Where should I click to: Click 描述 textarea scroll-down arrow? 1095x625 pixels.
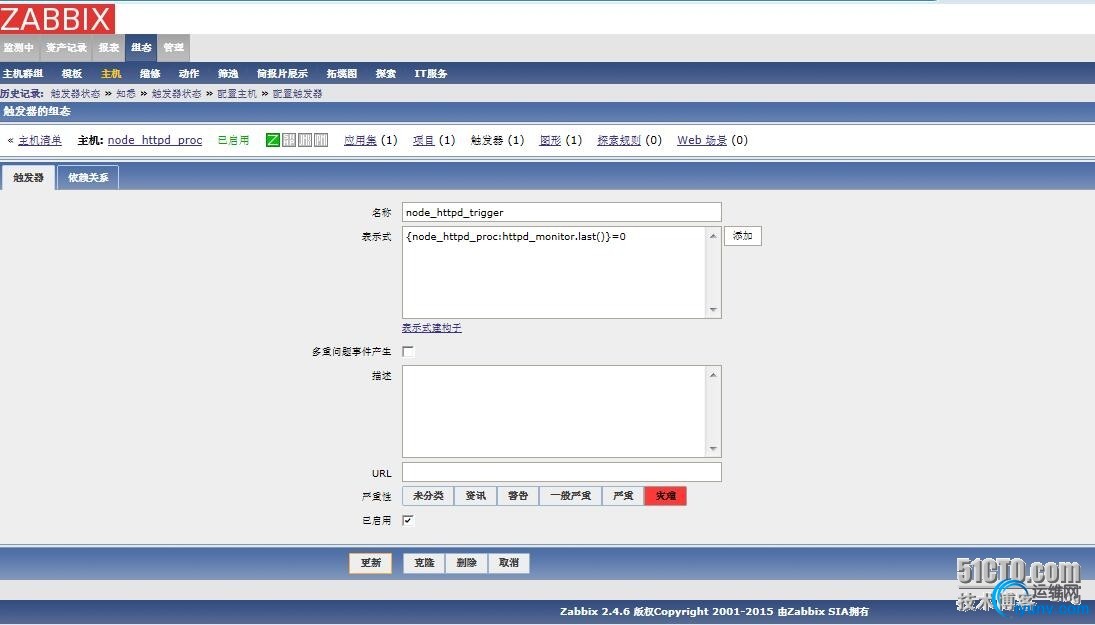[713, 448]
